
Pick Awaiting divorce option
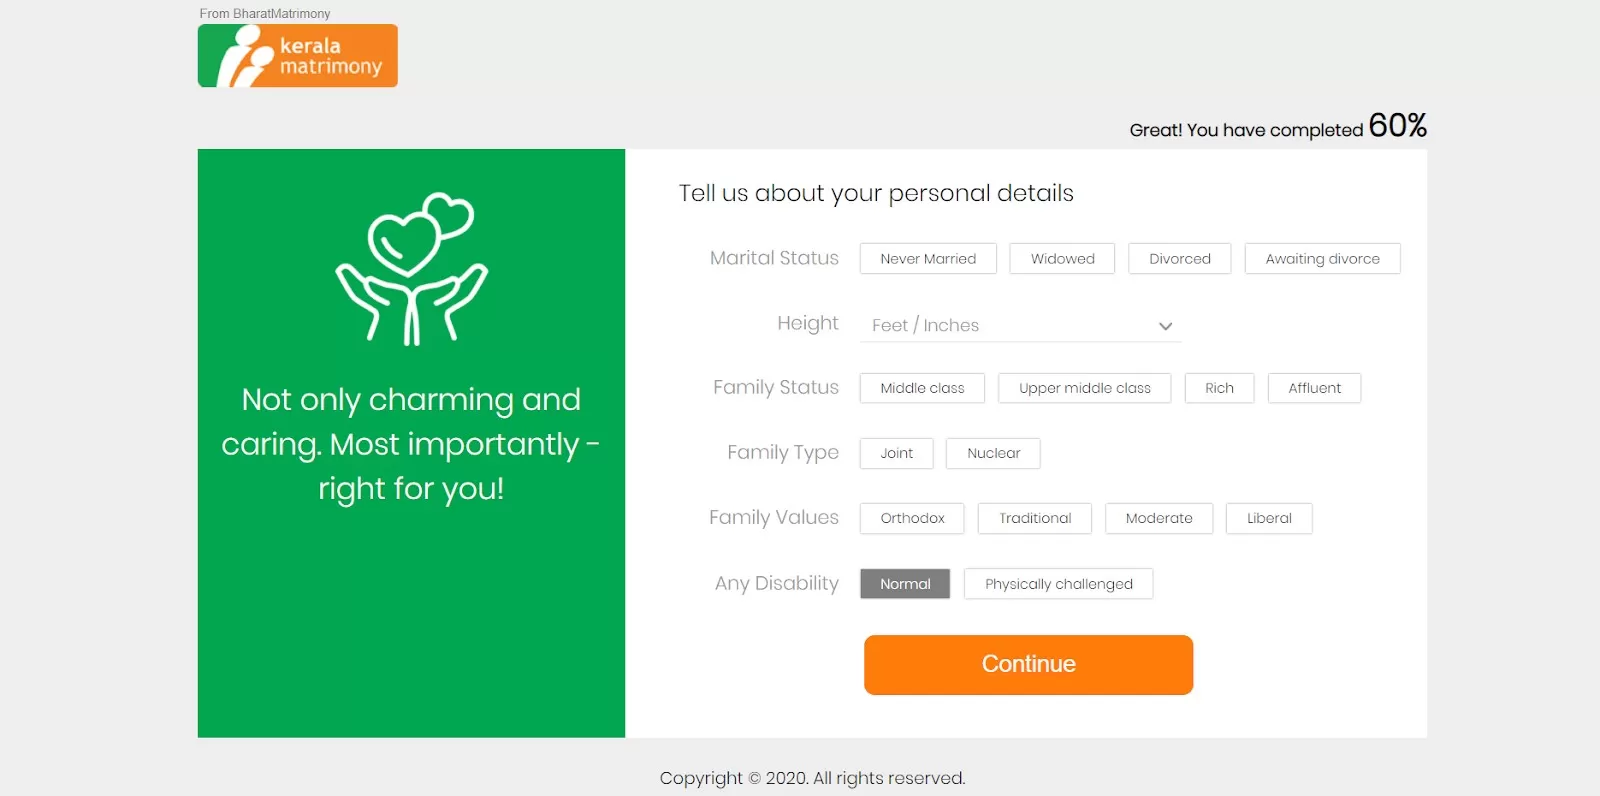pos(1322,259)
